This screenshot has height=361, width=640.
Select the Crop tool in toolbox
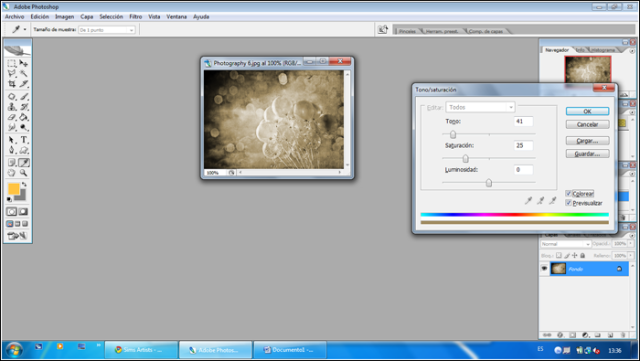pyautogui.click(x=12, y=84)
